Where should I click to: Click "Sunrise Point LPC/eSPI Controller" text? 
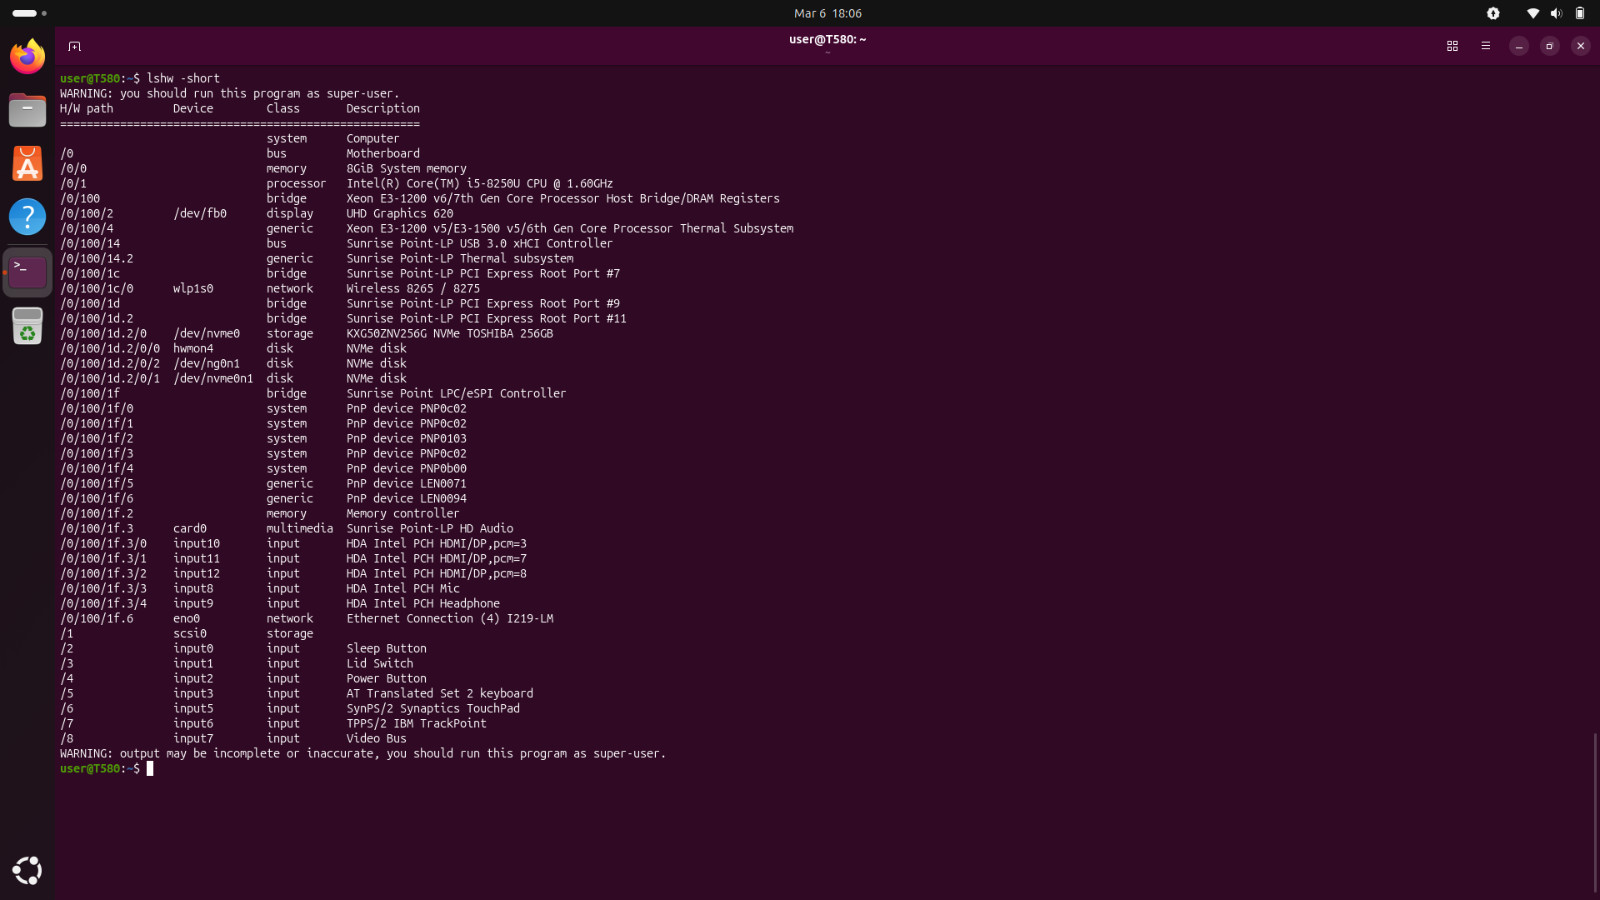pos(456,393)
